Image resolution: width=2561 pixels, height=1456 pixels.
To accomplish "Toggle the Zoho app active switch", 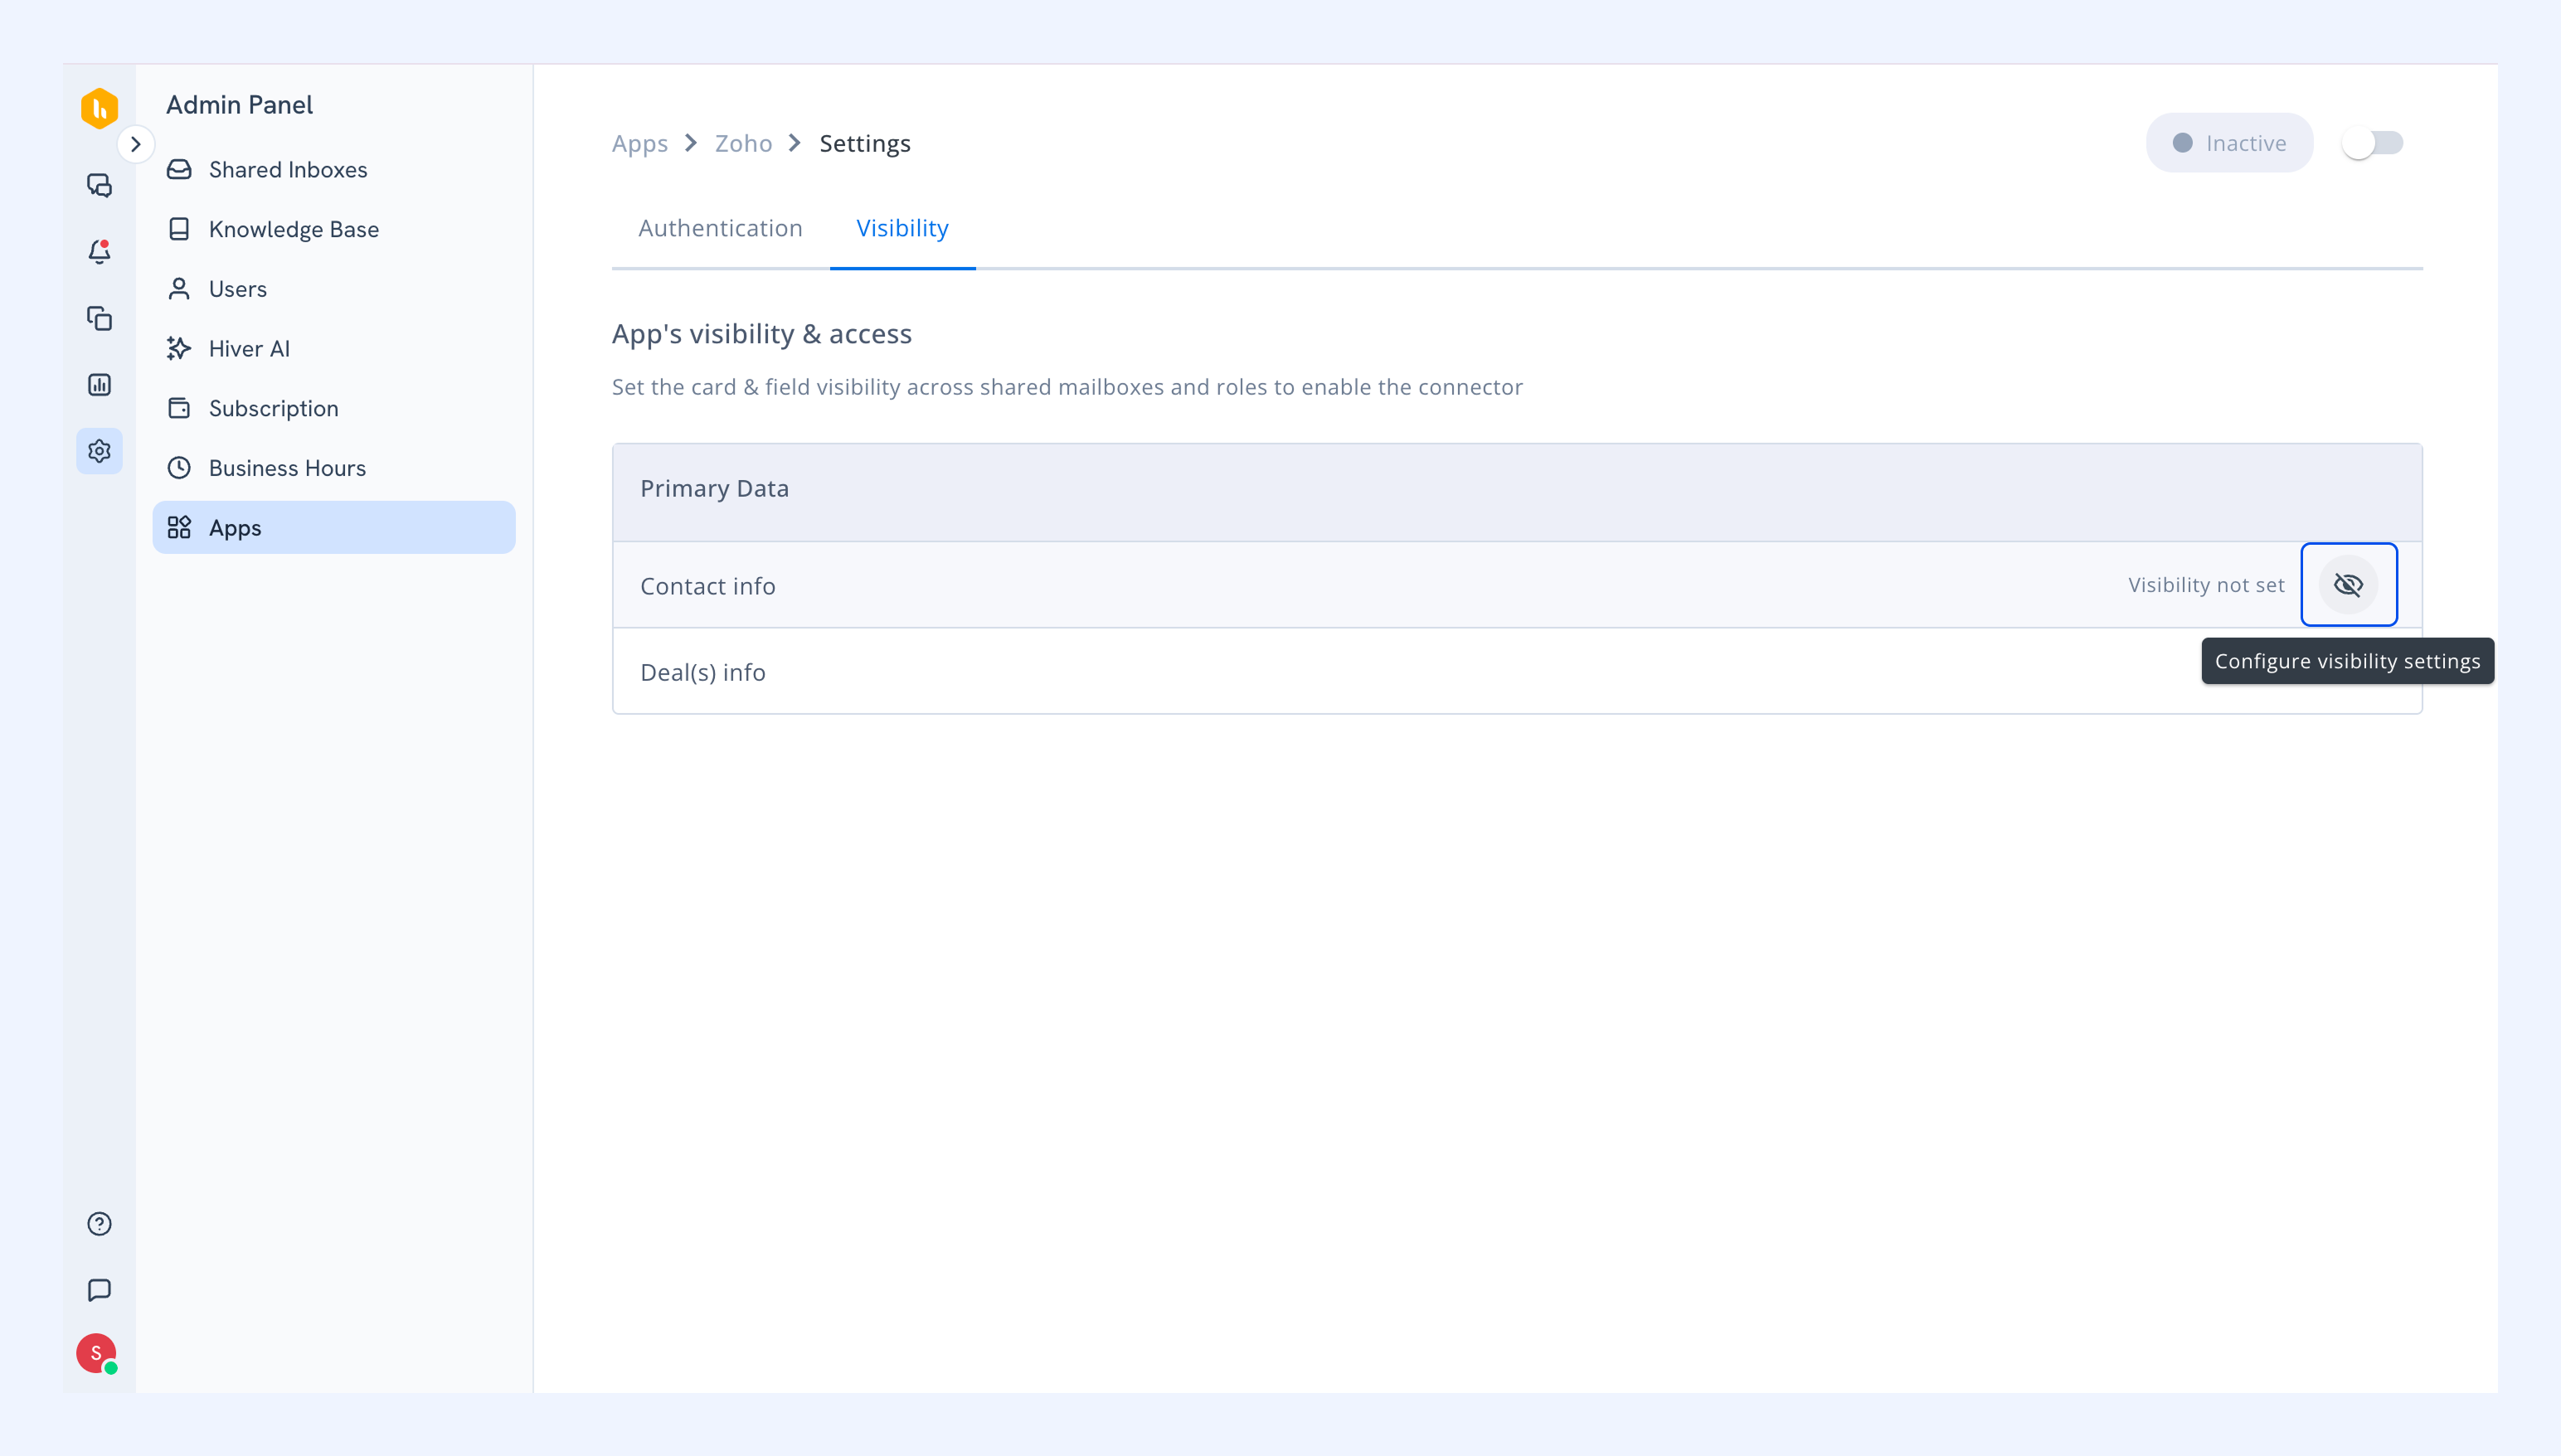I will [2372, 143].
